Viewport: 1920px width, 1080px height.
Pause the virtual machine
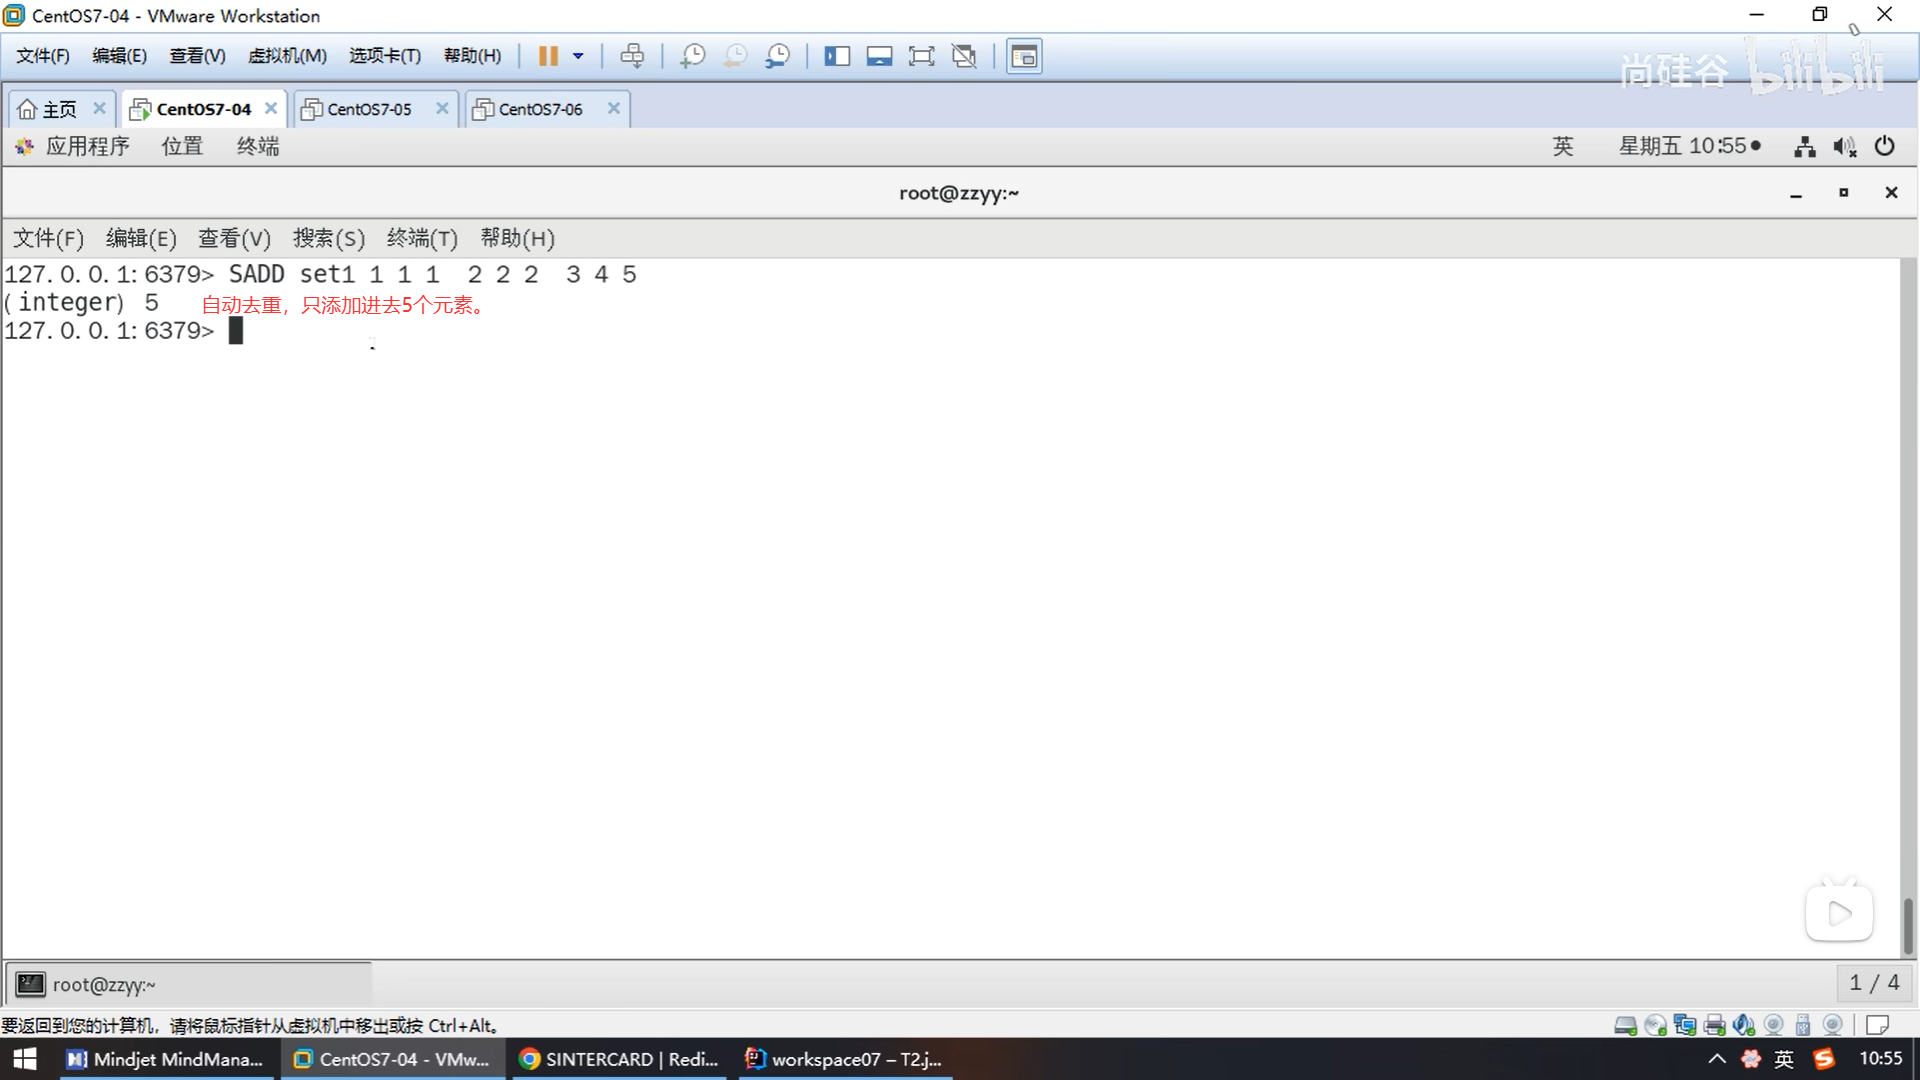[547, 56]
